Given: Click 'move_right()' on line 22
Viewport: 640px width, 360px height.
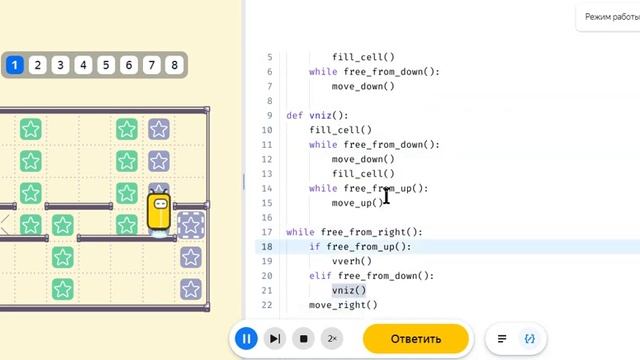Looking at the screenshot, I should click(x=343, y=305).
